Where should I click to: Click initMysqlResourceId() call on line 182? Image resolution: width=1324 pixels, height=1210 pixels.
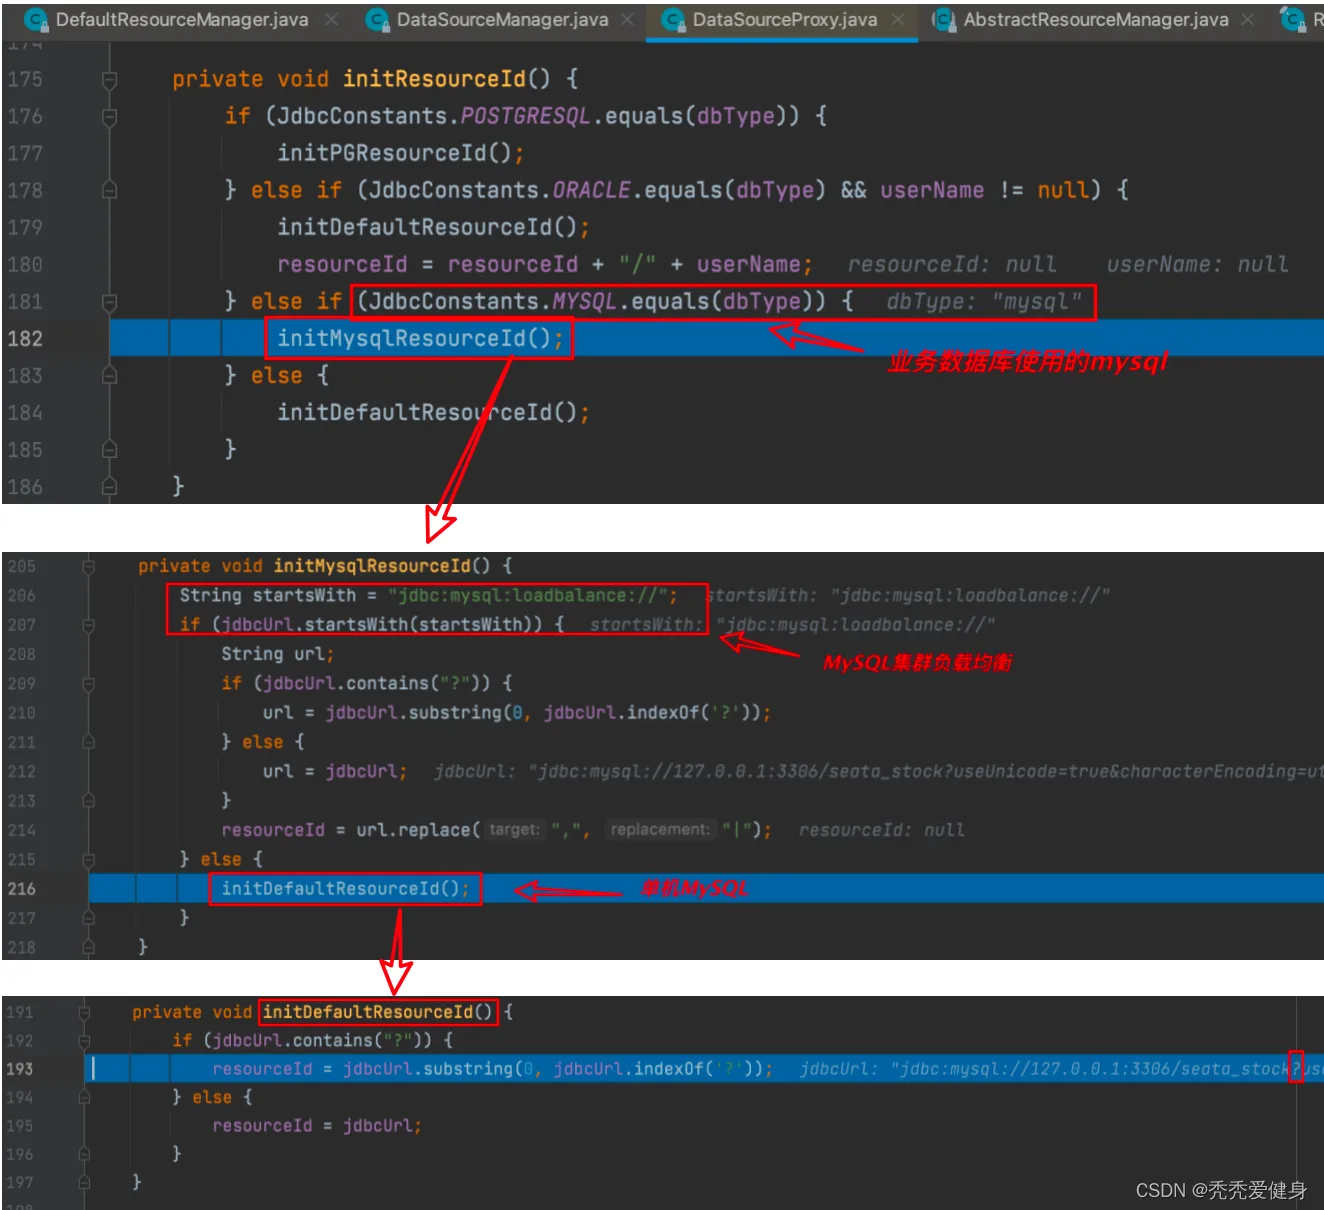(420, 338)
